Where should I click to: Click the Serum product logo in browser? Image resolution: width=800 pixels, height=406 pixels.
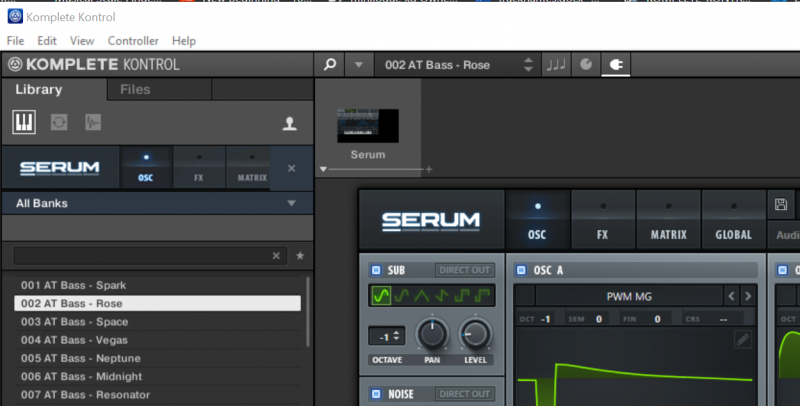point(60,168)
